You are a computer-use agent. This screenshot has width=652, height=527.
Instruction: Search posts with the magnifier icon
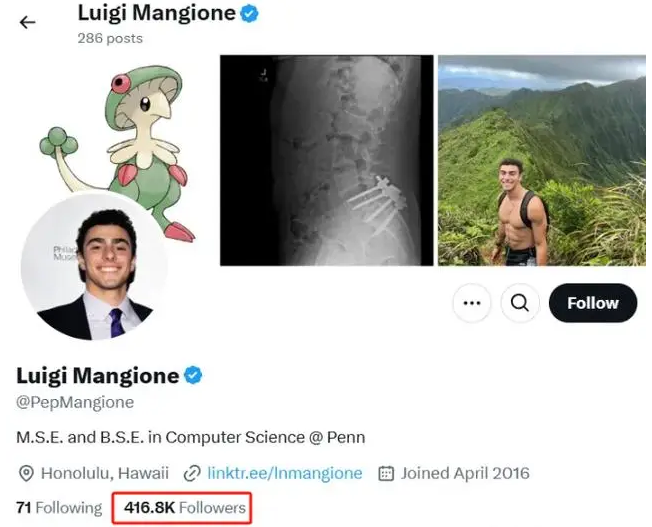pyautogui.click(x=519, y=303)
